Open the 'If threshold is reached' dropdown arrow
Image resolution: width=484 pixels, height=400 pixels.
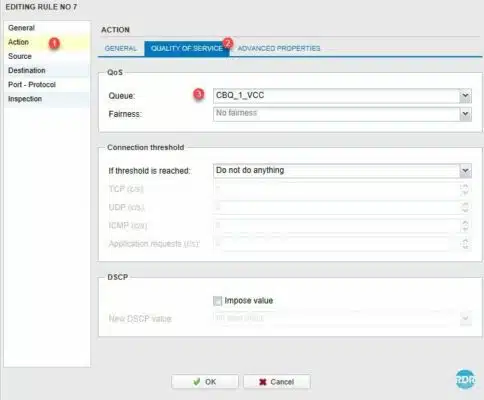pyautogui.click(x=465, y=171)
